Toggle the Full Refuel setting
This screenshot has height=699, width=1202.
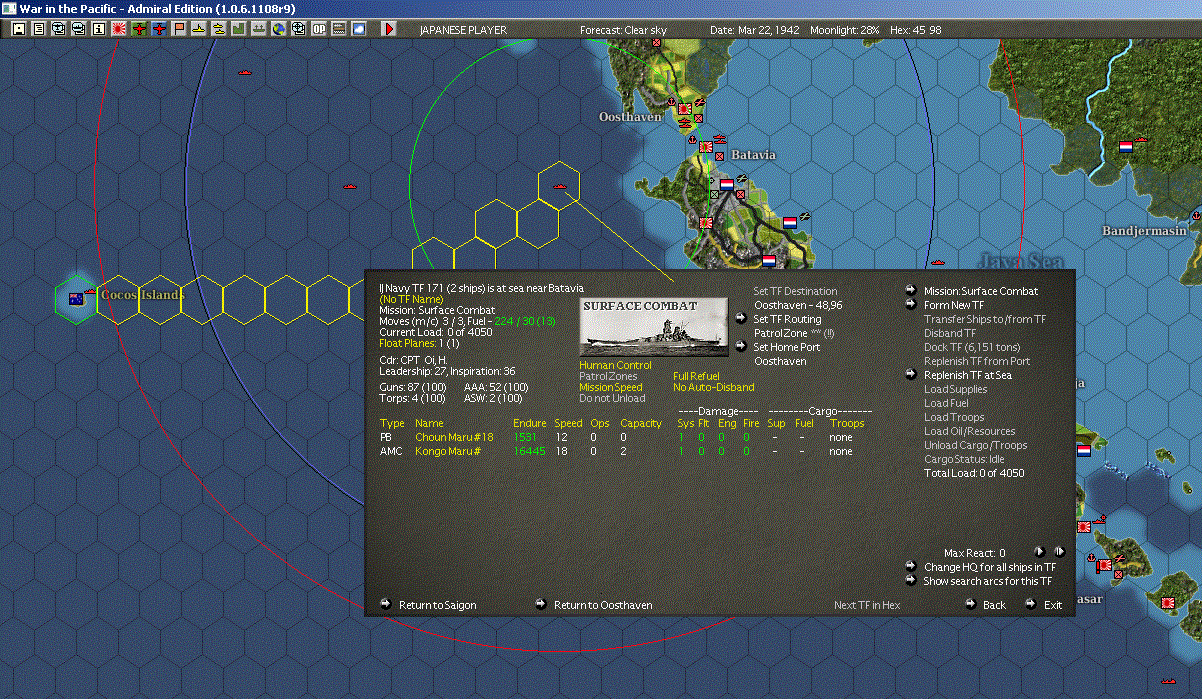(696, 376)
